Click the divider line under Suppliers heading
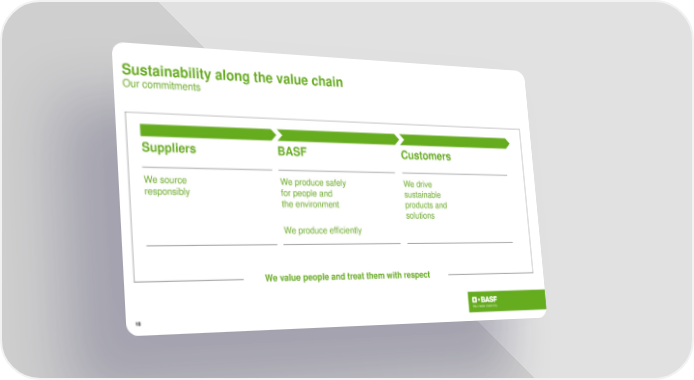The width and height of the screenshot is (694, 380). tap(207, 169)
